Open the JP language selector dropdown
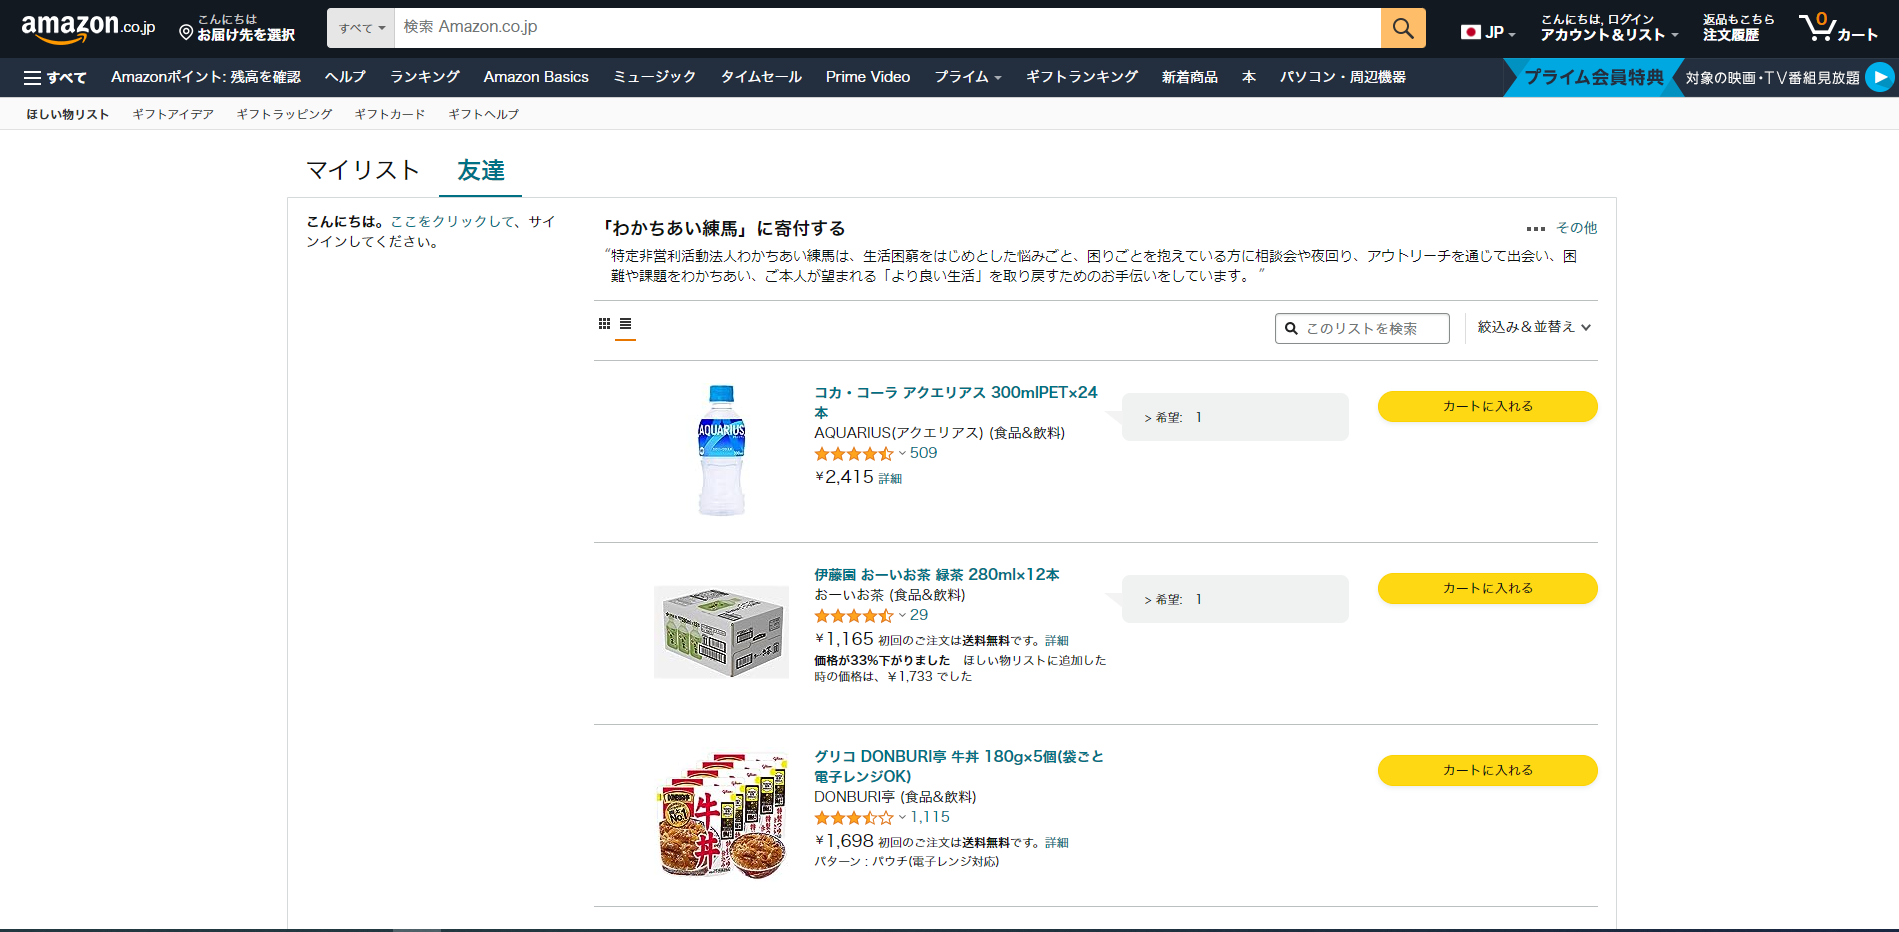This screenshot has height=932, width=1899. [1488, 32]
